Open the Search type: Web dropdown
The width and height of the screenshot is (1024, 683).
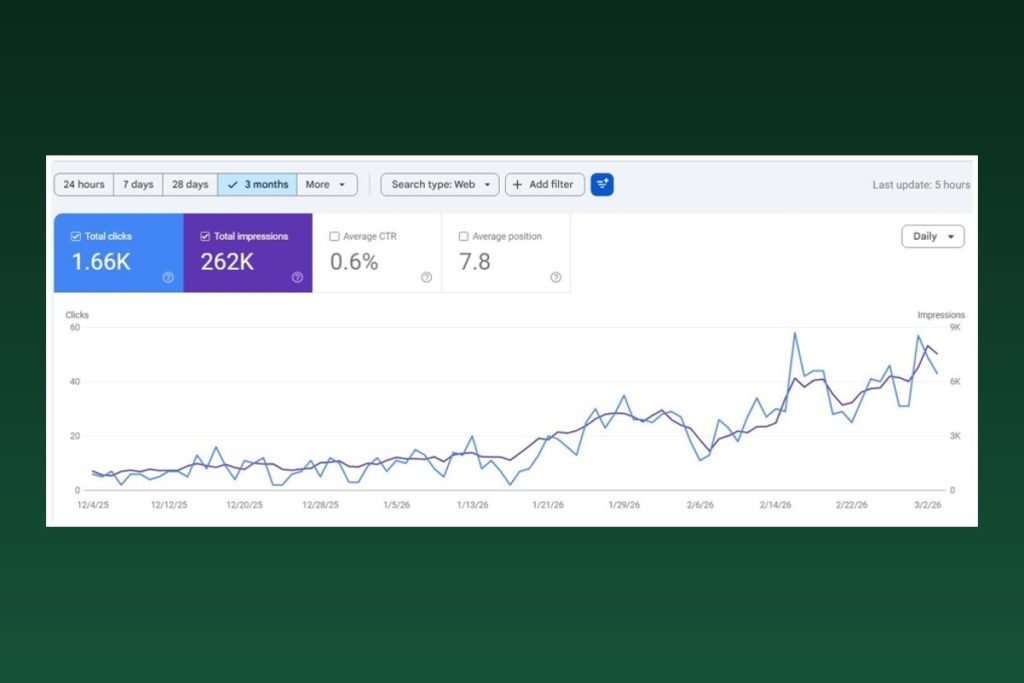(440, 184)
